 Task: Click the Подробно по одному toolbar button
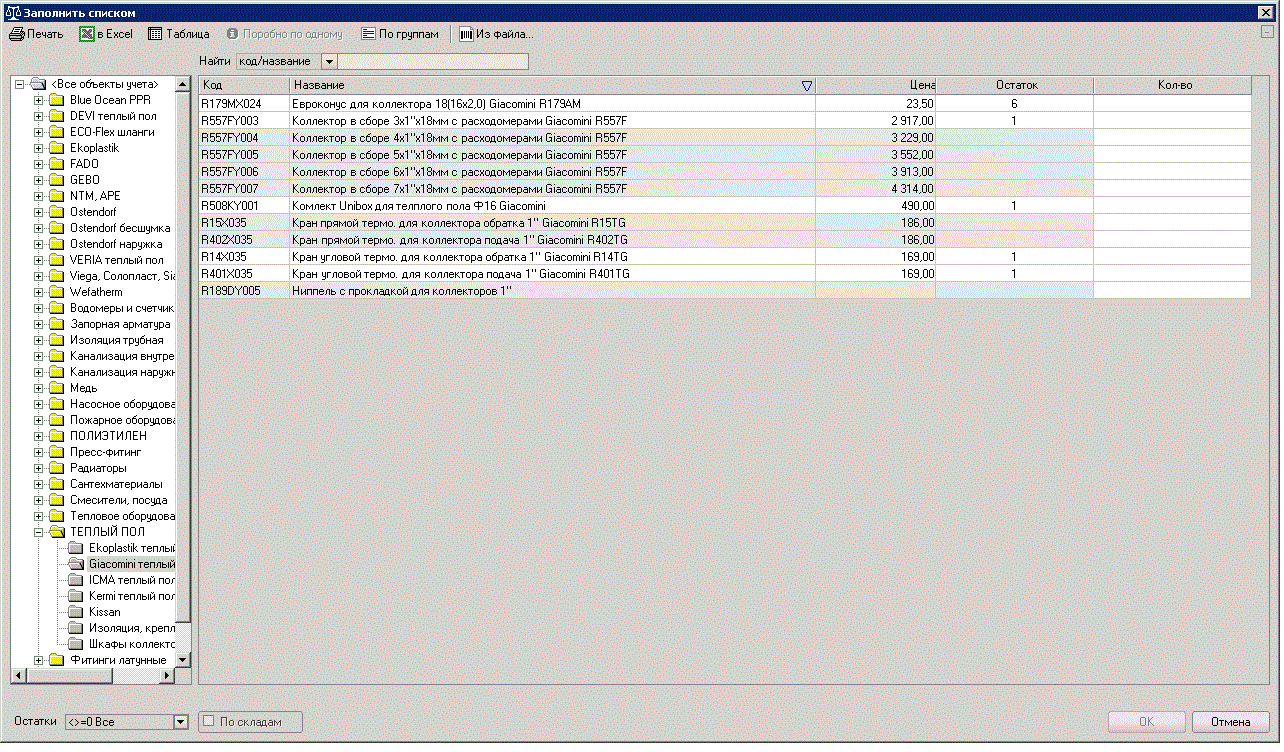coord(285,34)
